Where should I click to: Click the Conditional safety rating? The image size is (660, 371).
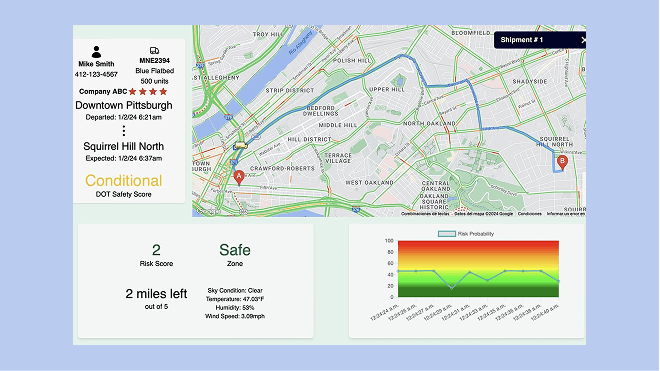[x=124, y=181]
